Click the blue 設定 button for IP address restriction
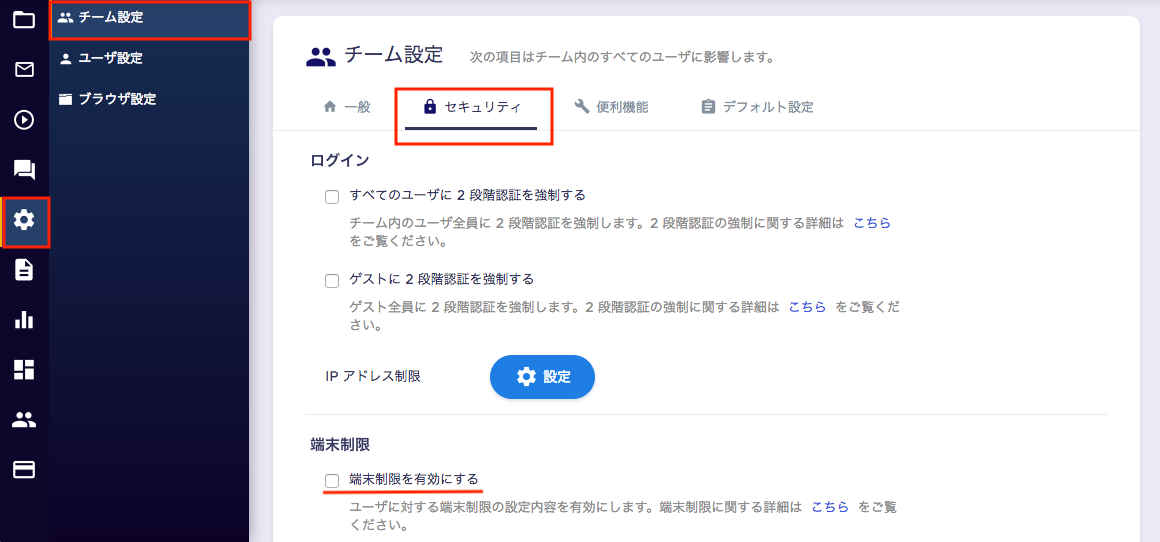This screenshot has width=1160, height=542. tap(542, 377)
